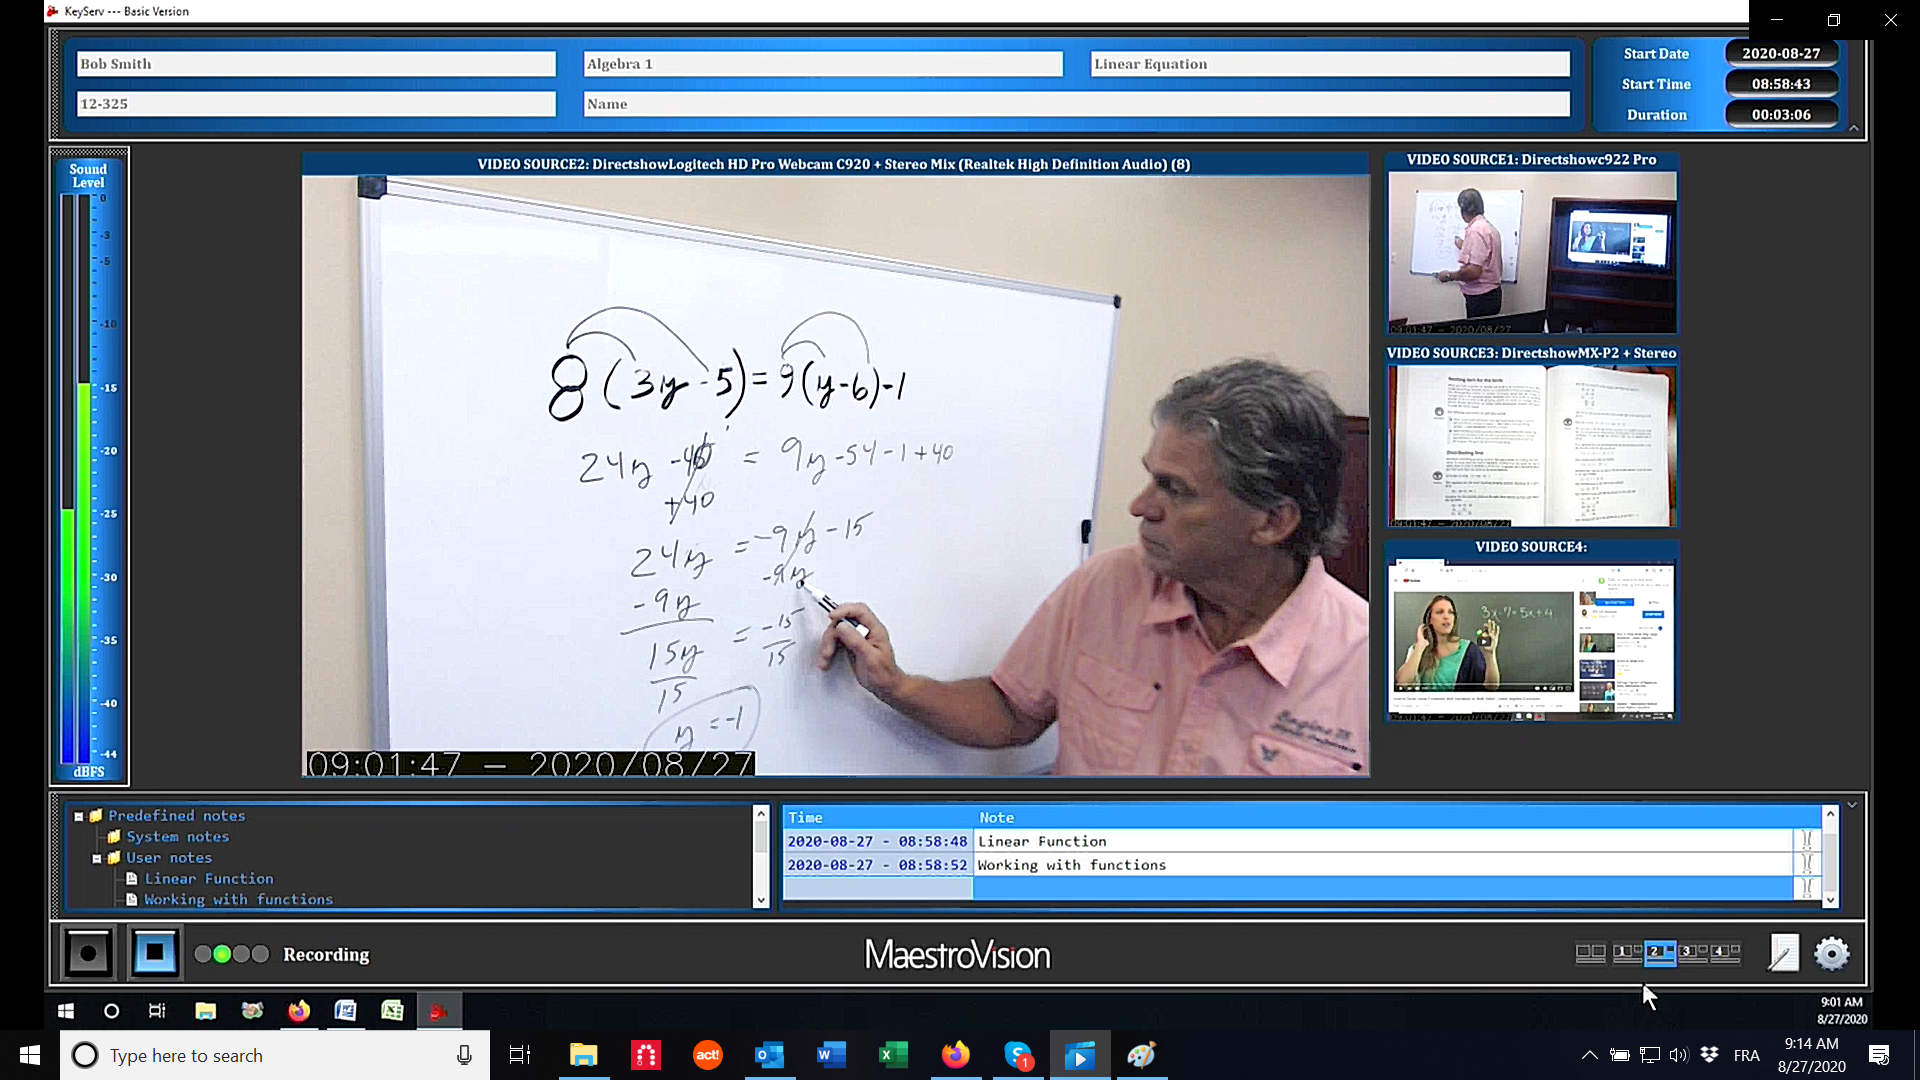
Task: Click the volume speaker tray icon
Action: pyautogui.click(x=1678, y=1055)
